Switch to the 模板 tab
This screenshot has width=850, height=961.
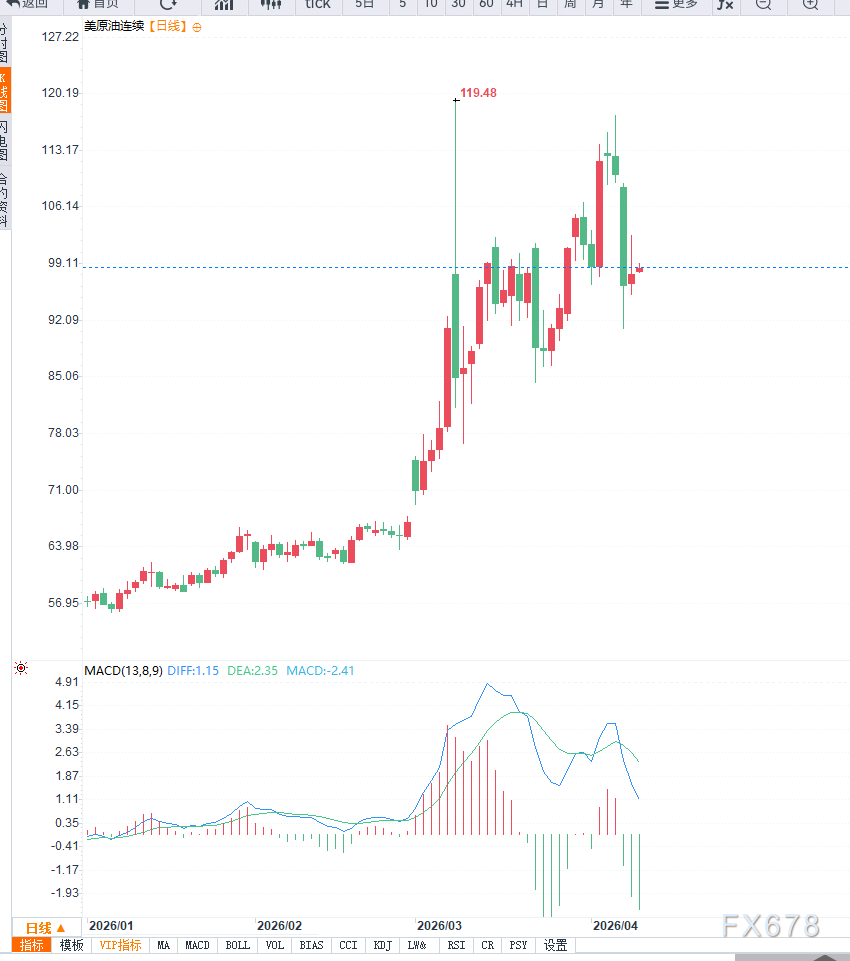point(71,945)
